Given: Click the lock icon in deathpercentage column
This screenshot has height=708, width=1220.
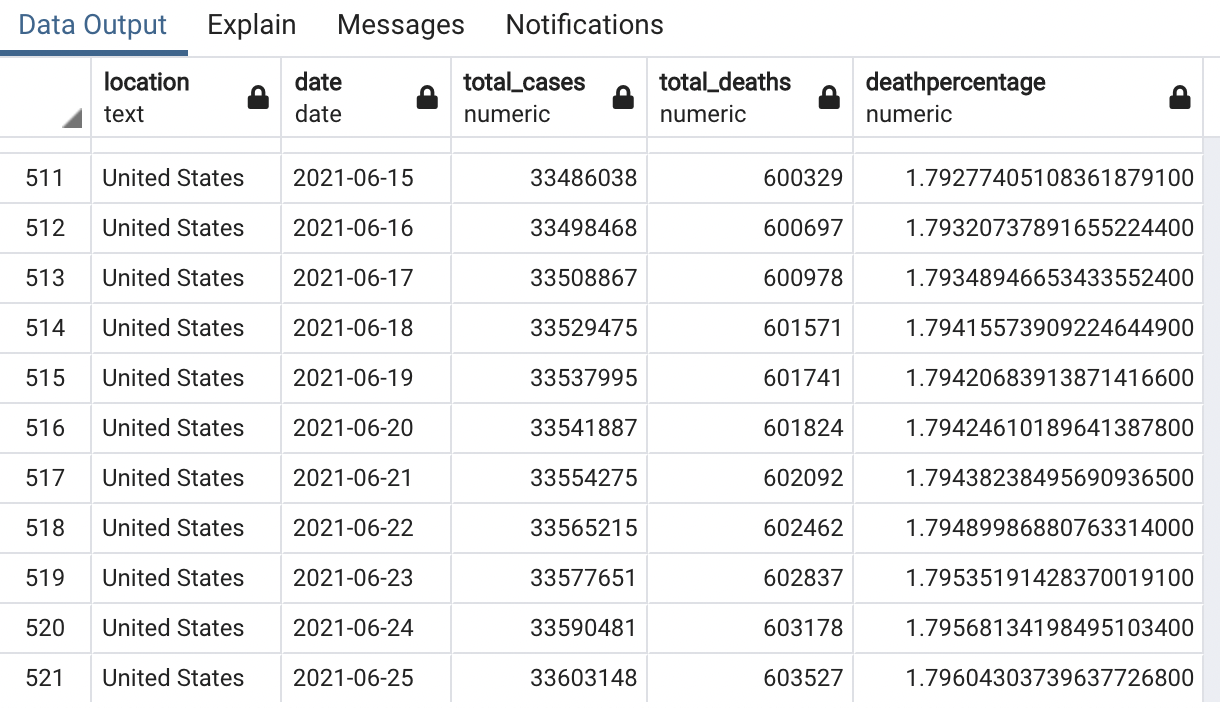Looking at the screenshot, I should [1180, 98].
